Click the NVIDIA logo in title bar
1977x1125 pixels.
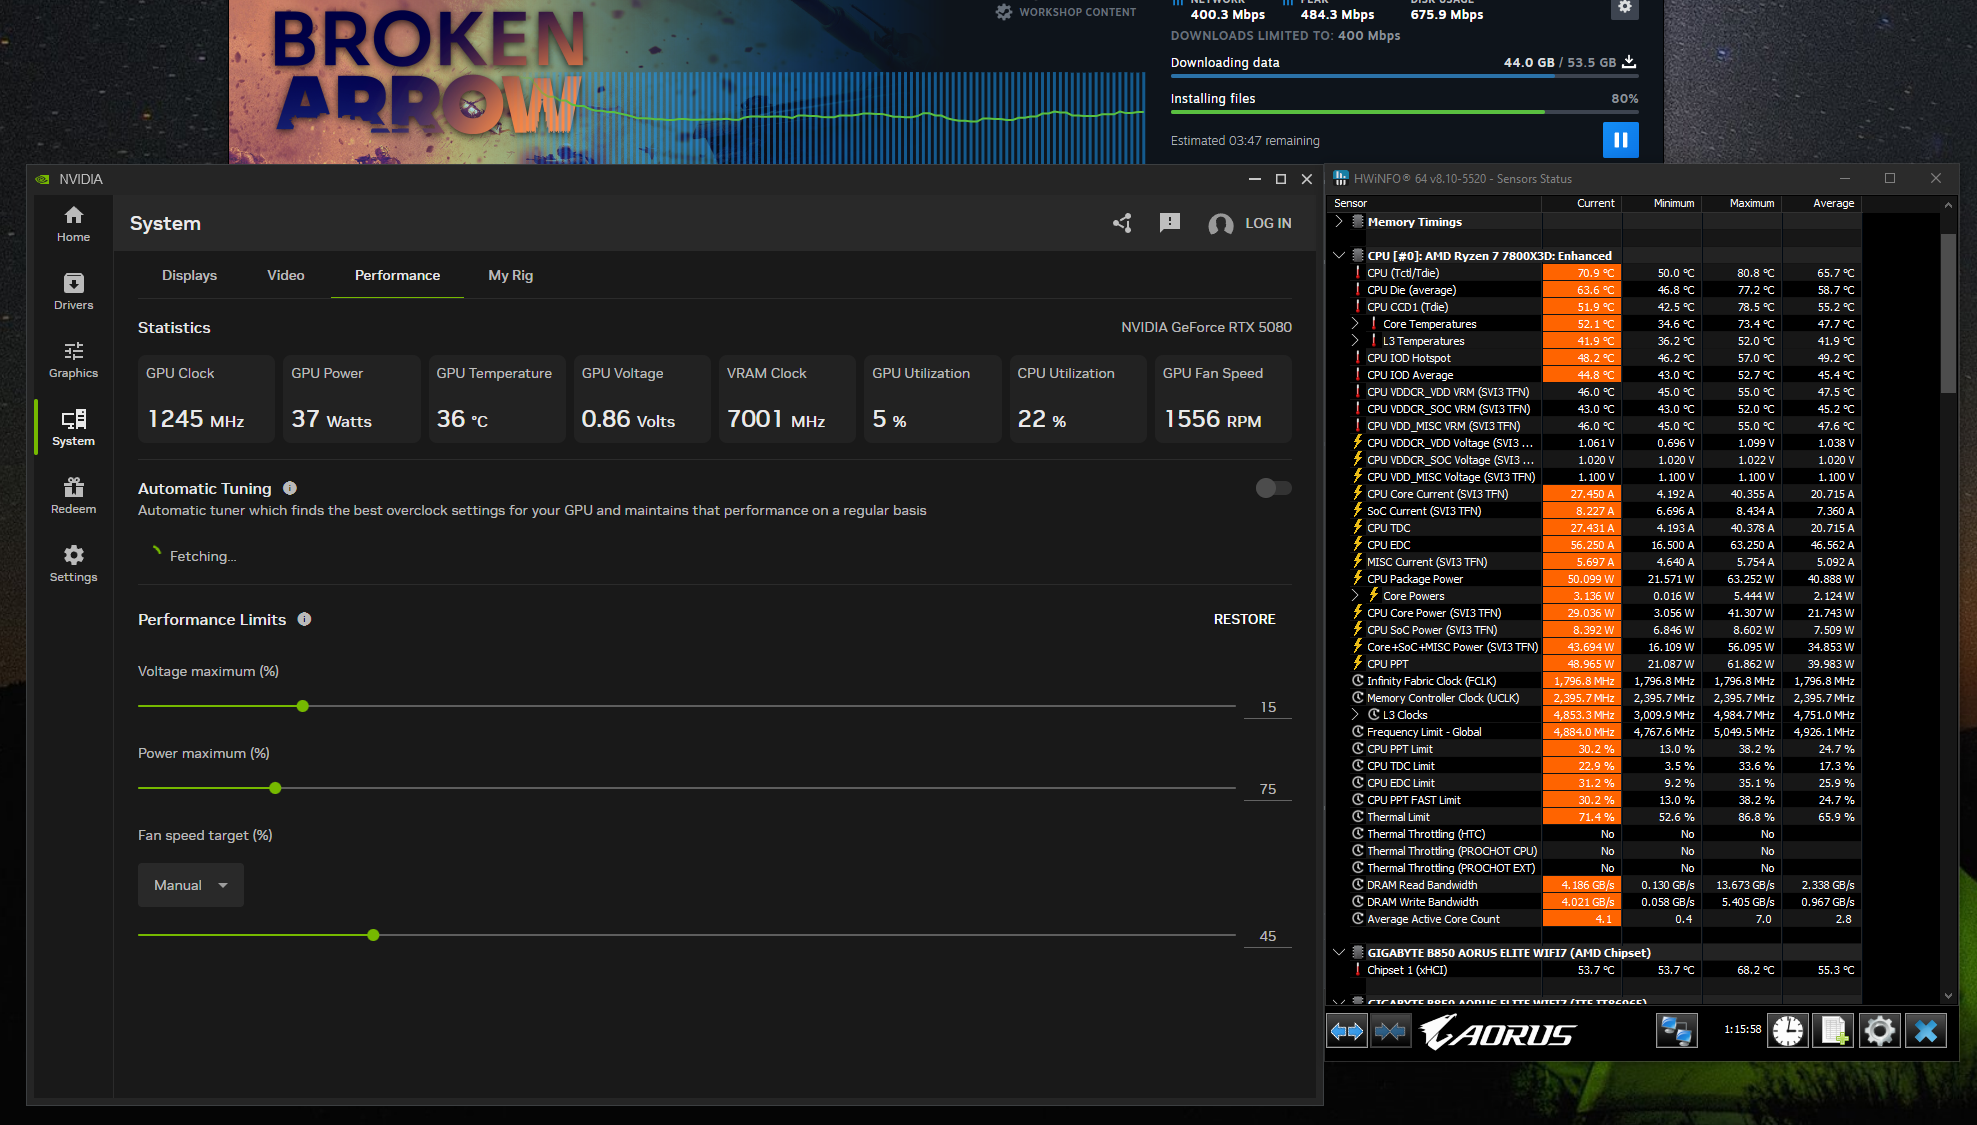click(42, 179)
